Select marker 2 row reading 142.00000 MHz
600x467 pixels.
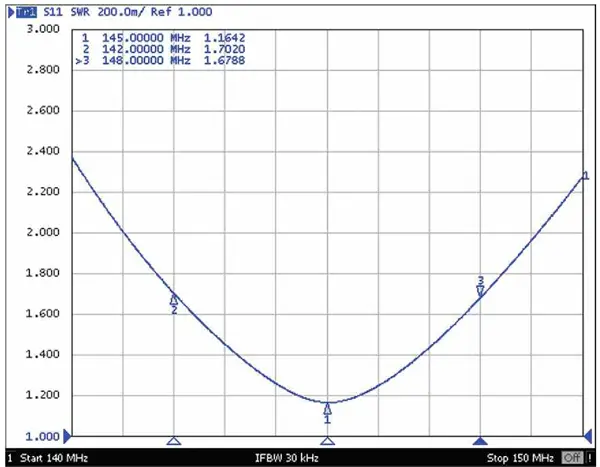point(160,48)
